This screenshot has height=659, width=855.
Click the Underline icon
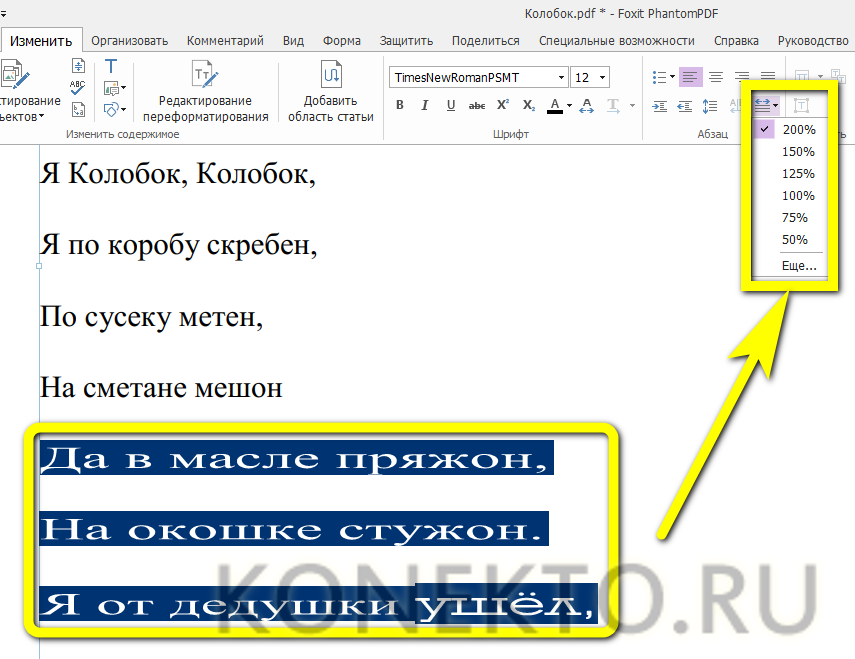(x=450, y=105)
